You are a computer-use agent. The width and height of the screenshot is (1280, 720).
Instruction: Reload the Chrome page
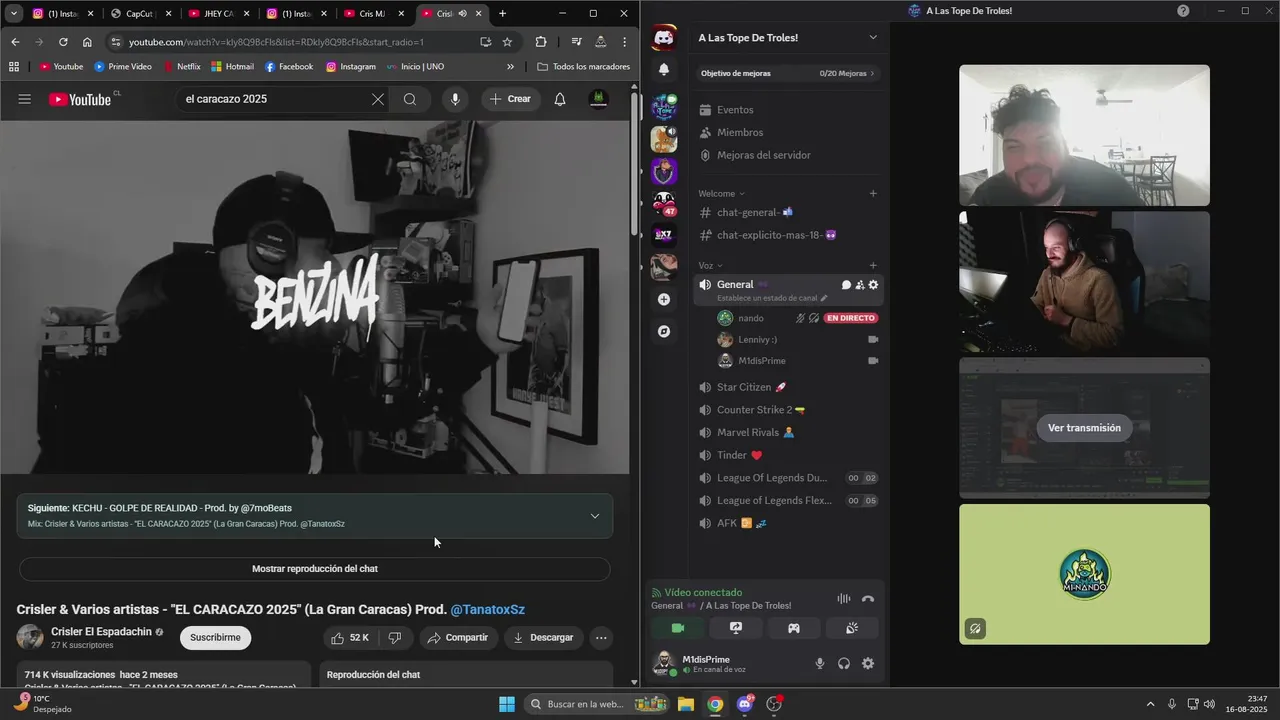pos(63,42)
